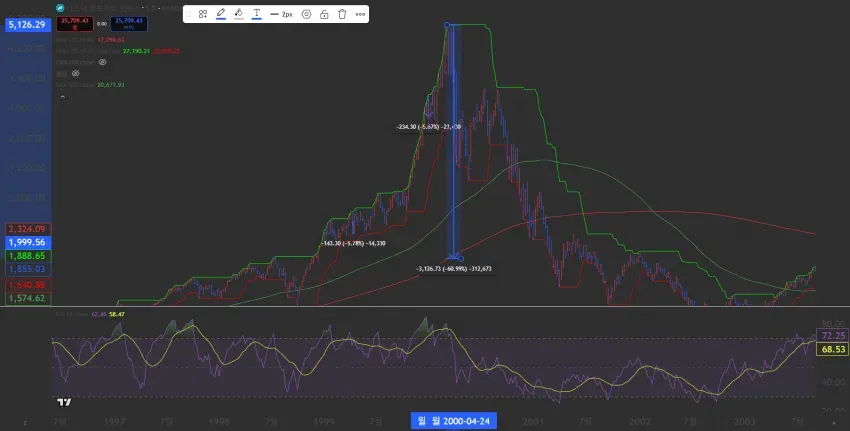Click the 2,324.09 red price label
This screenshot has height=431, width=850.
27,229
